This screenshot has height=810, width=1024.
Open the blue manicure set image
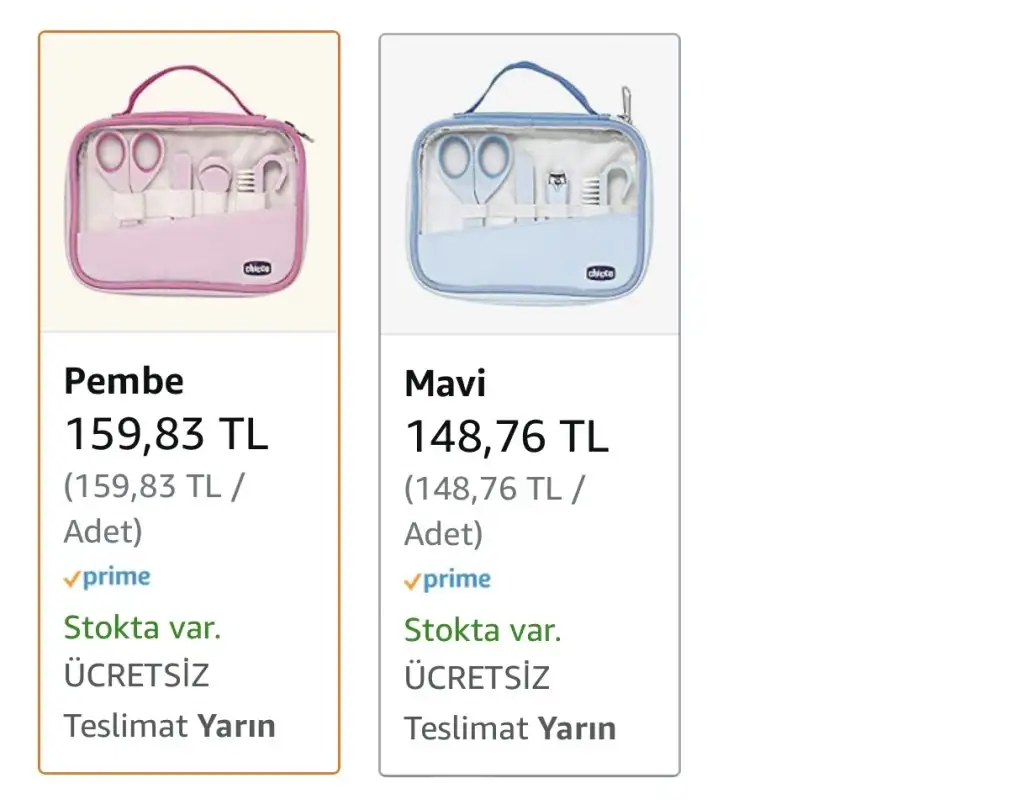coord(530,185)
